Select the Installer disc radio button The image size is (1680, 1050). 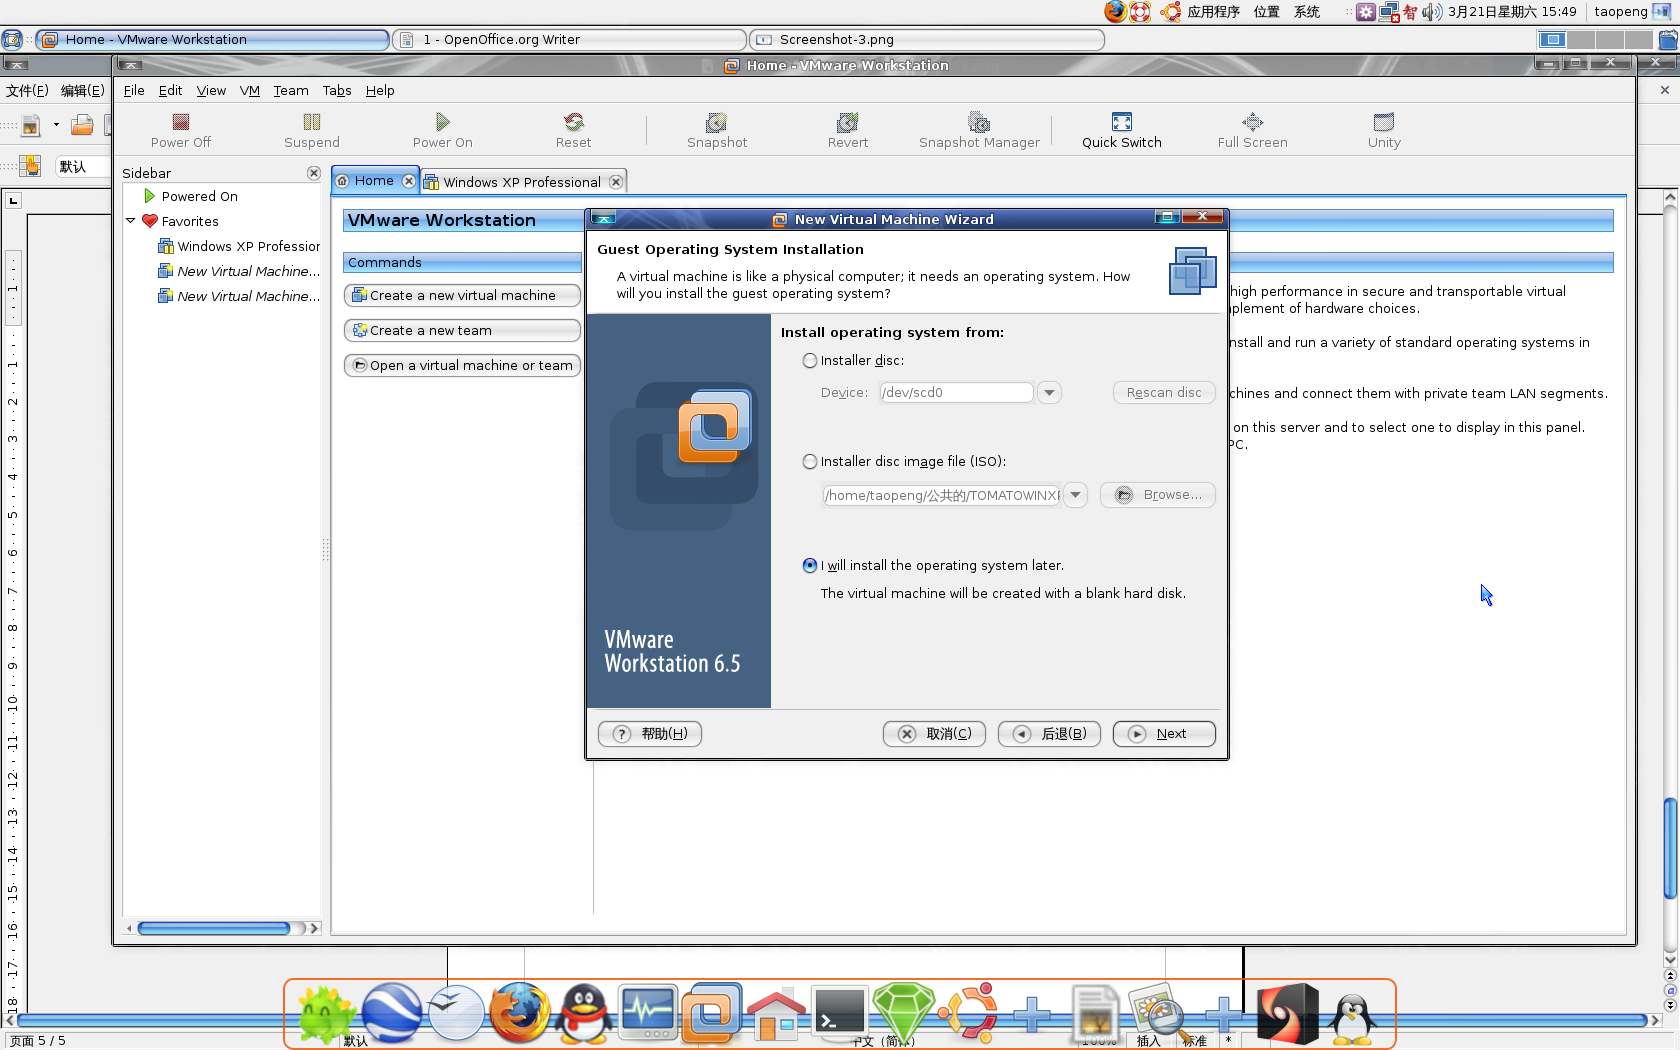(810, 361)
